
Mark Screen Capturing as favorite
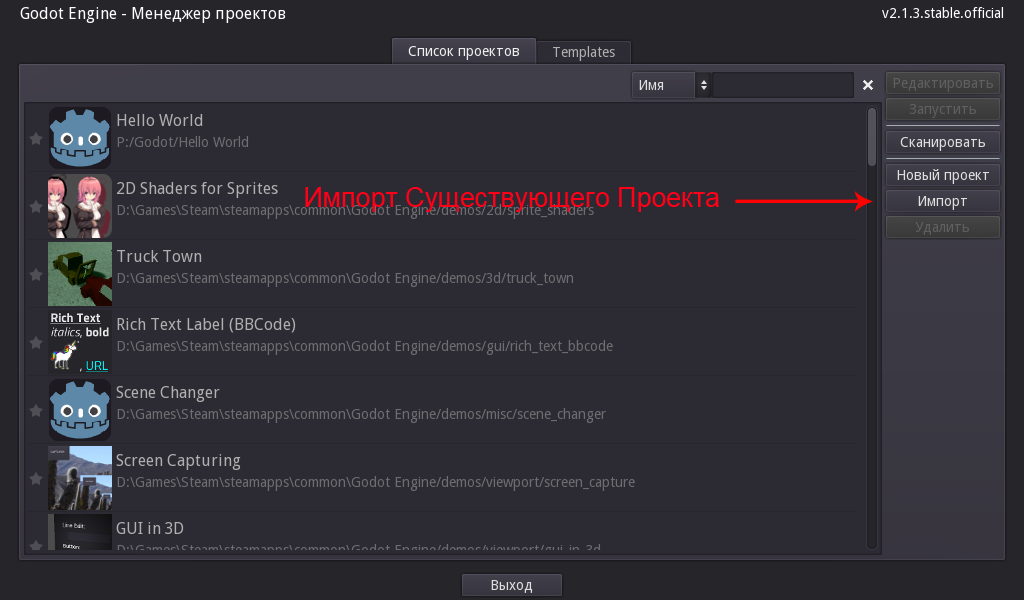36,479
